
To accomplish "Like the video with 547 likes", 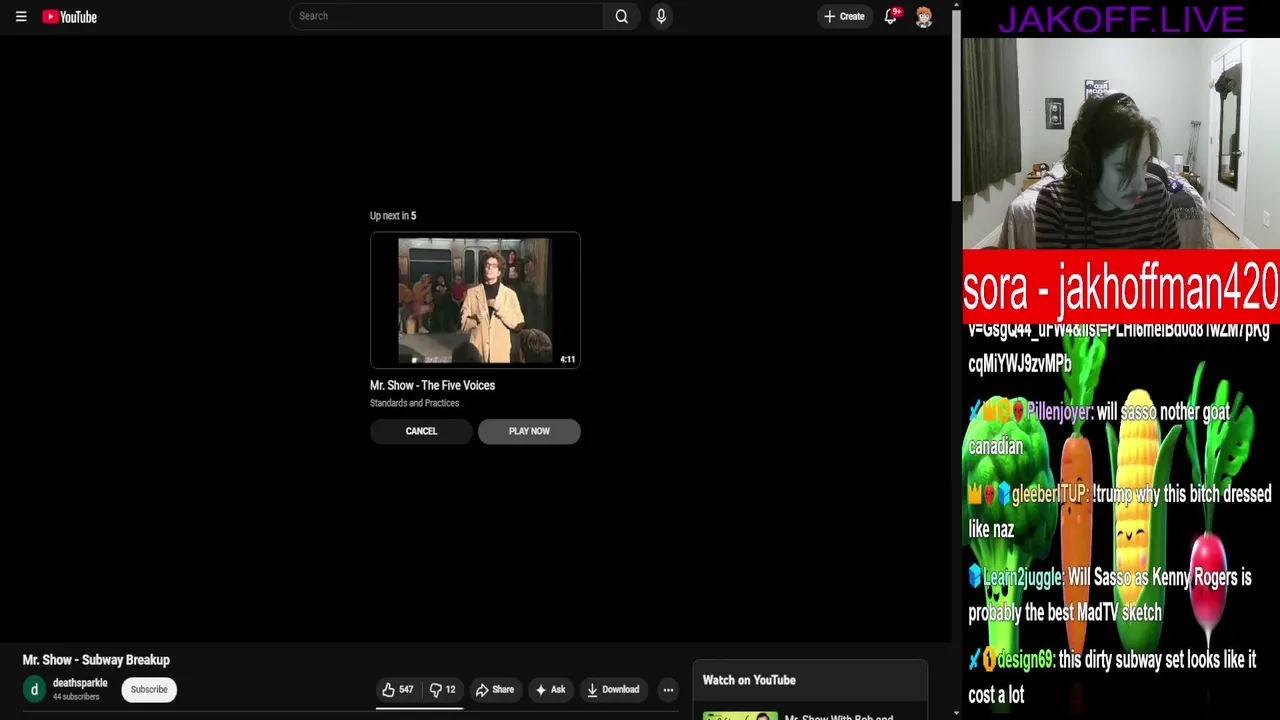I will point(397,689).
